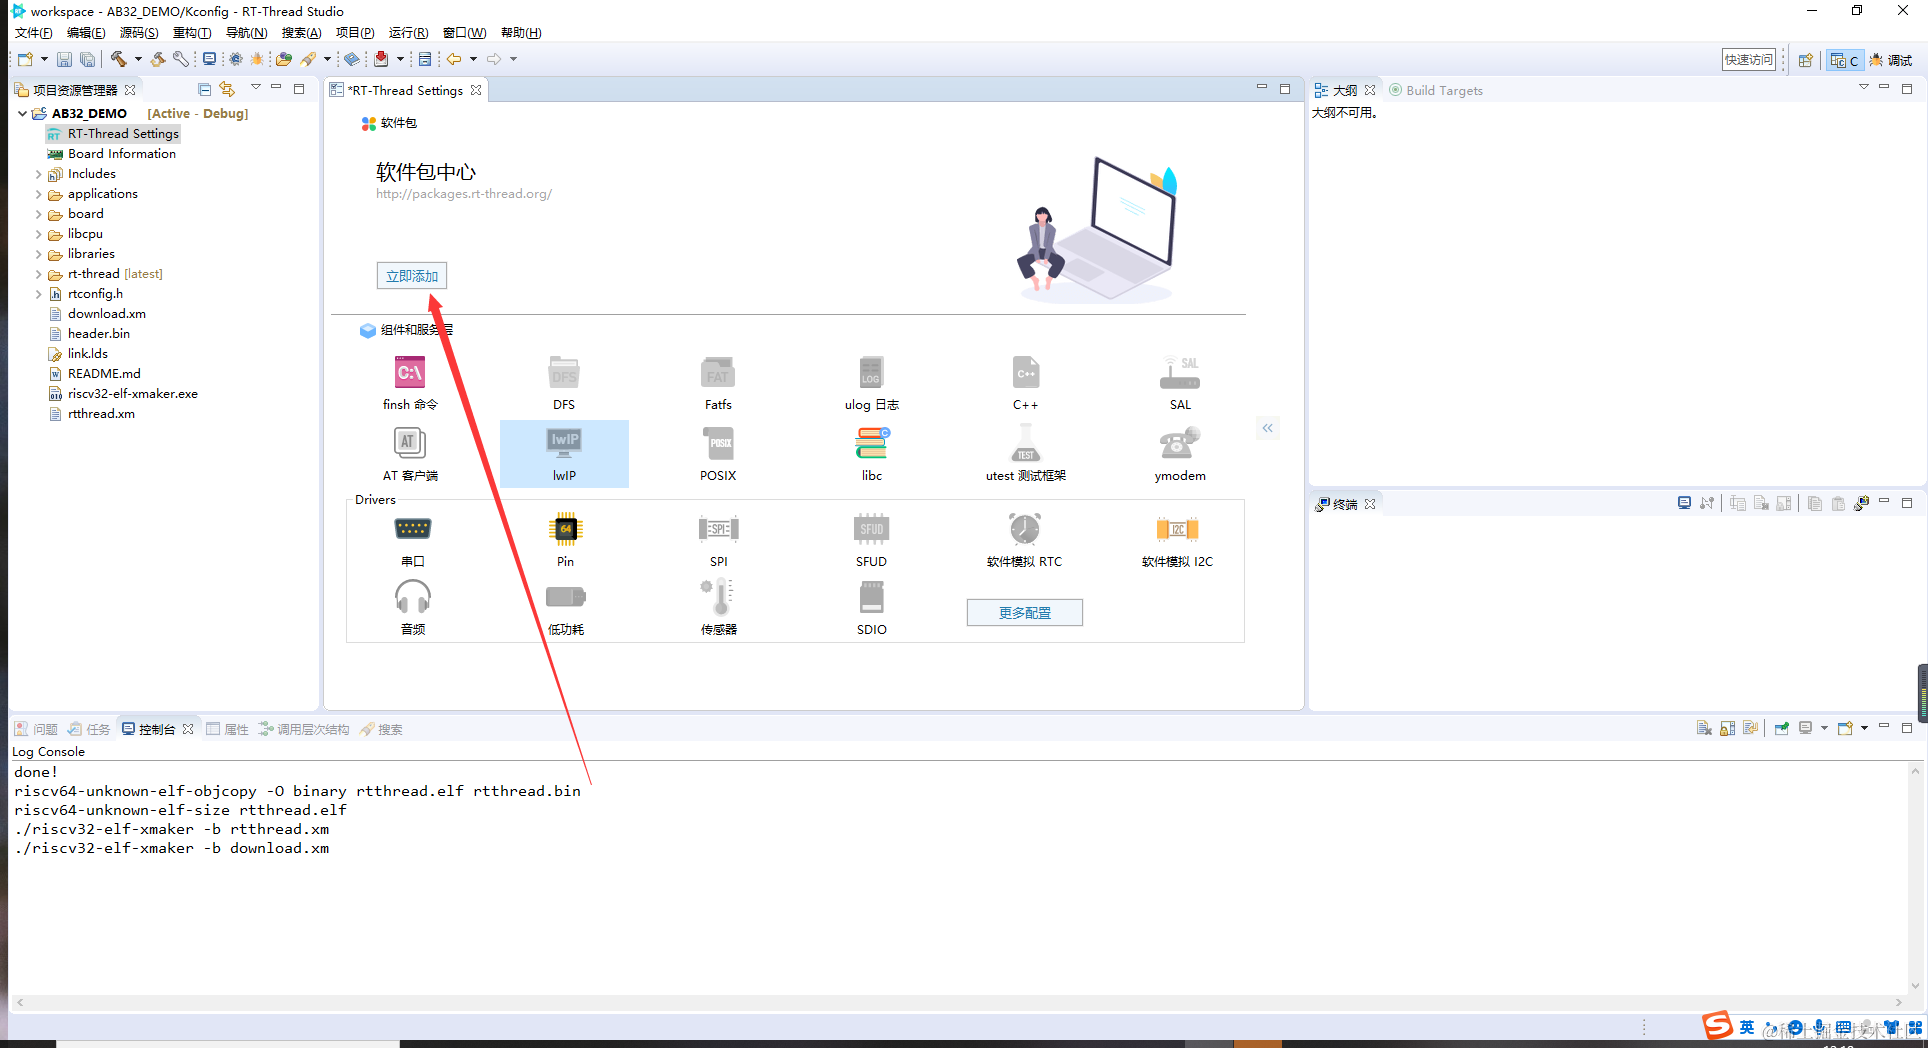Click the Rebuild hammer-with-arrows icon

(x=158, y=59)
